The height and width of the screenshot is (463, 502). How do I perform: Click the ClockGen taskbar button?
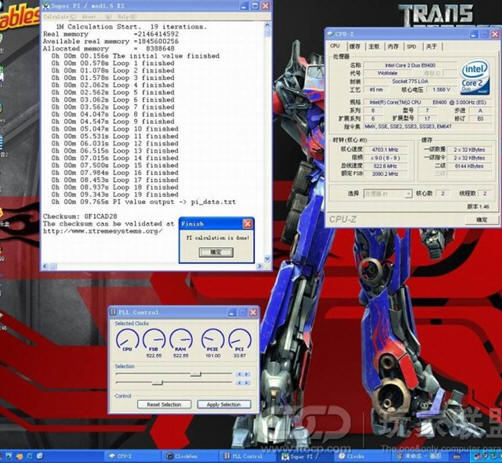(190, 456)
